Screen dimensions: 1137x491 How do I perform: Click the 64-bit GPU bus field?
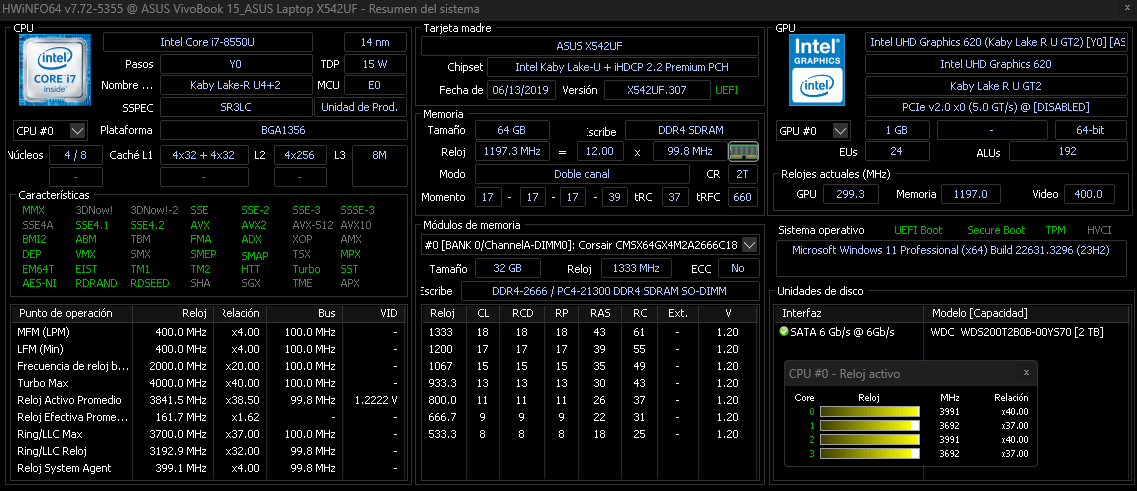1090,131
